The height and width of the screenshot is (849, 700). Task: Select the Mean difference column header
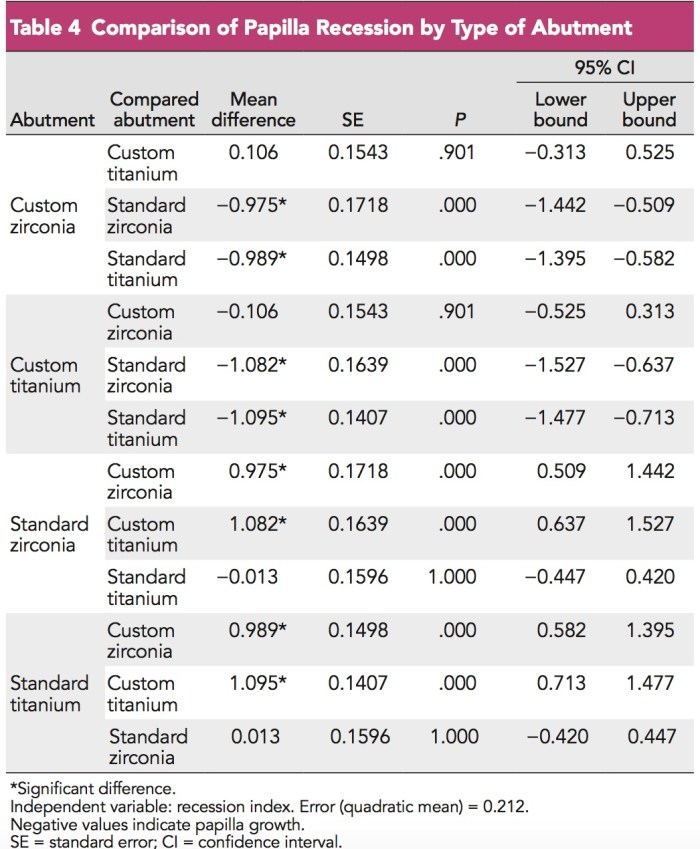253,109
